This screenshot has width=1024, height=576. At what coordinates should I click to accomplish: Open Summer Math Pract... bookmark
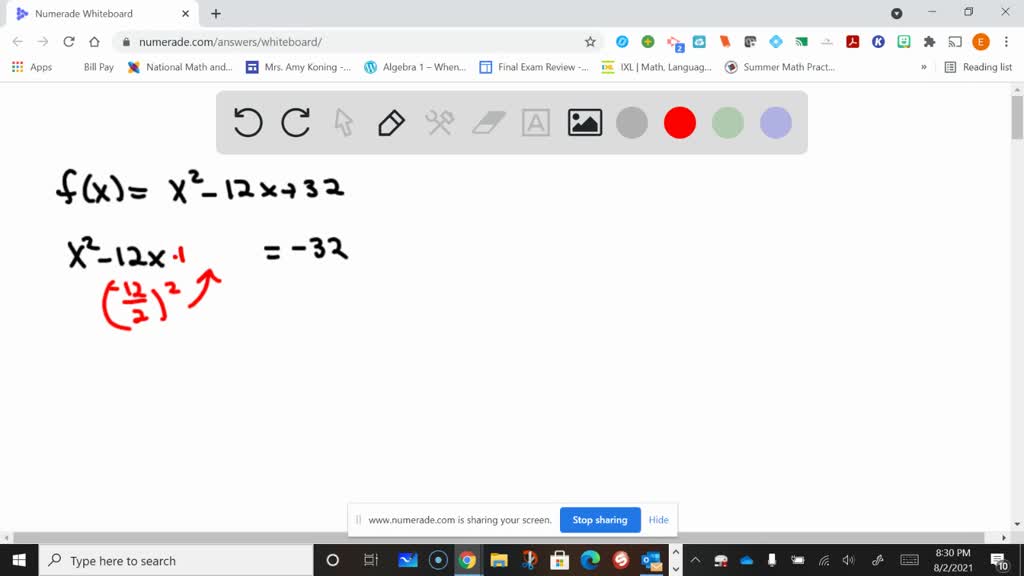(x=780, y=67)
